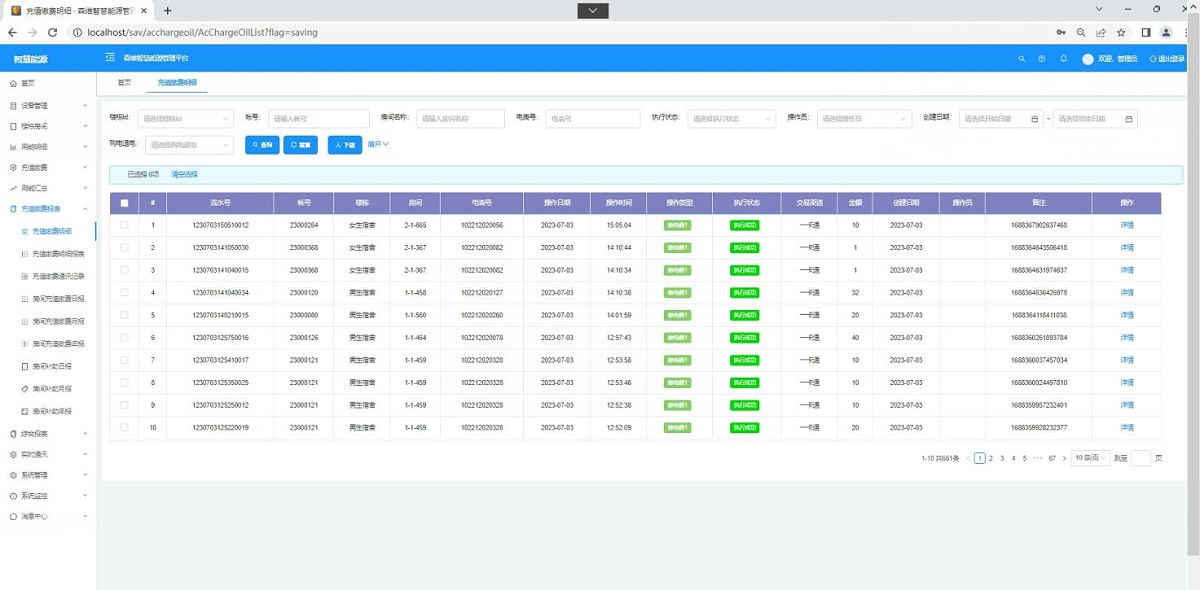The width and height of the screenshot is (1200, 590).
Task: Click the 首页 home icon in the sidebar
Action: pyautogui.click(x=14, y=83)
